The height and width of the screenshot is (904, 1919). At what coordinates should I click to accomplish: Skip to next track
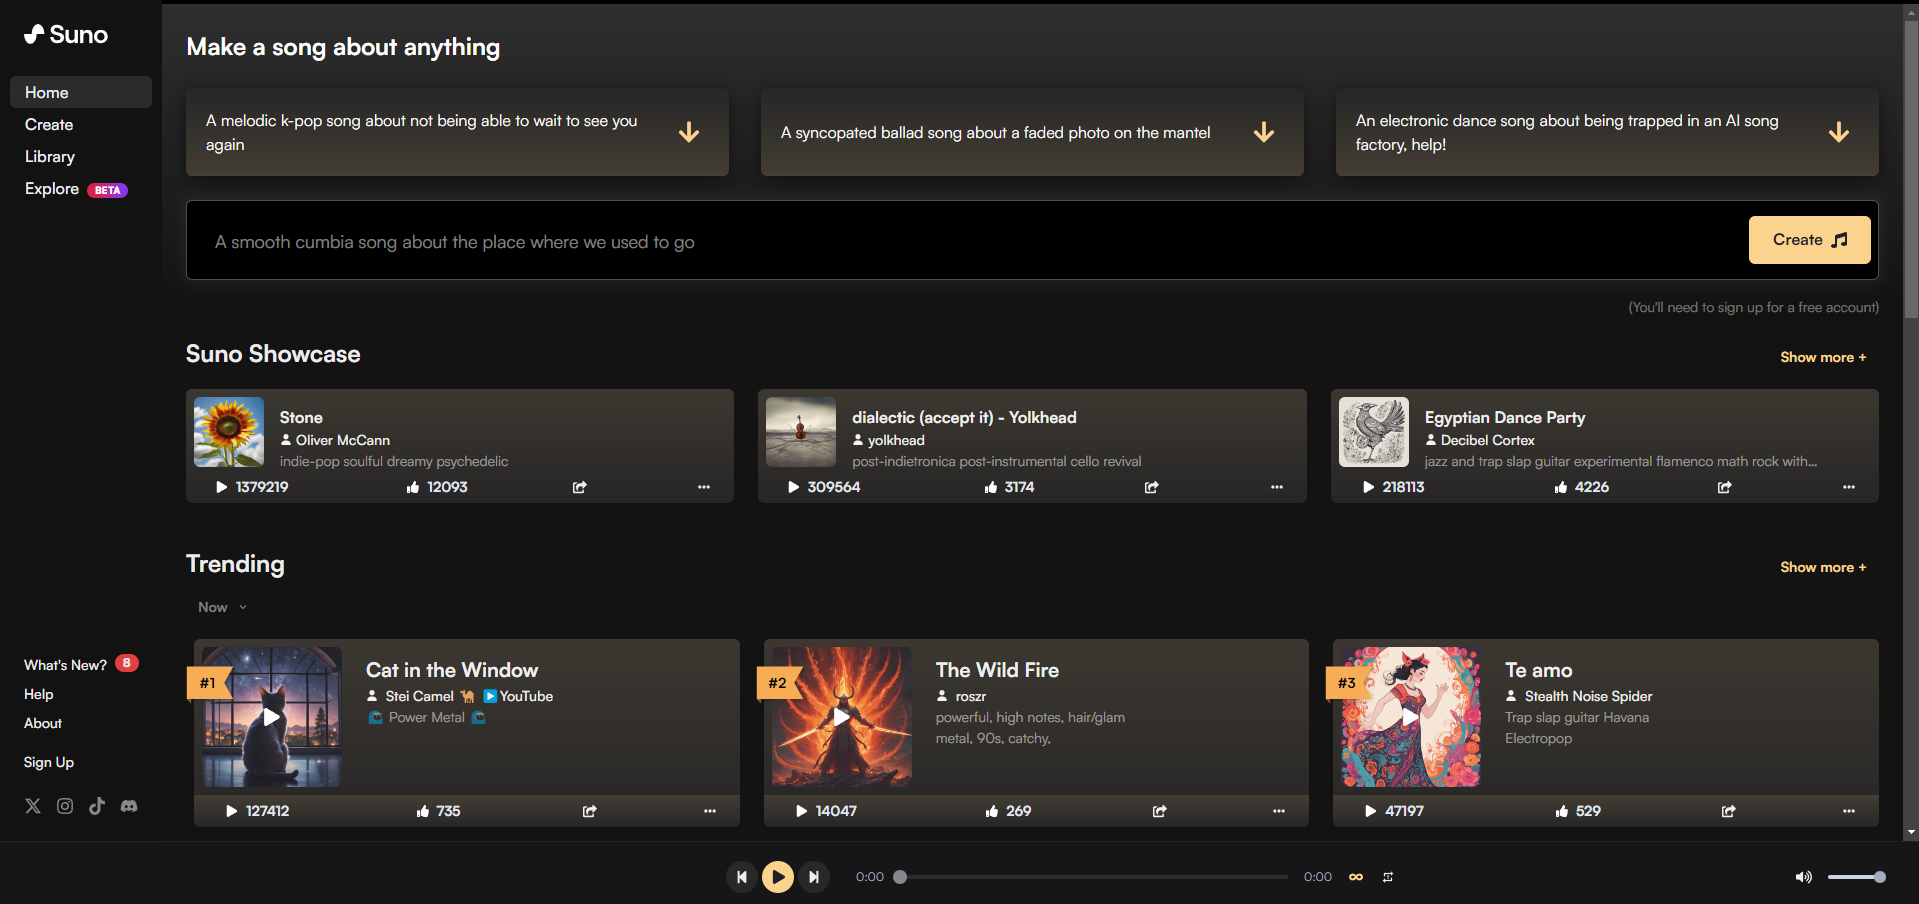pos(814,877)
